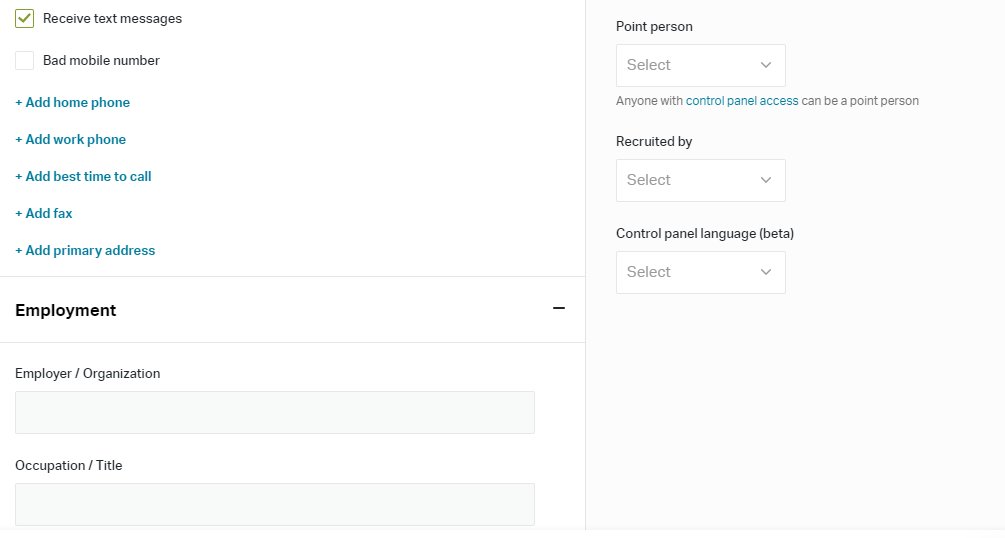Open Control panel language dropdown
The width and height of the screenshot is (1005, 538).
(701, 273)
